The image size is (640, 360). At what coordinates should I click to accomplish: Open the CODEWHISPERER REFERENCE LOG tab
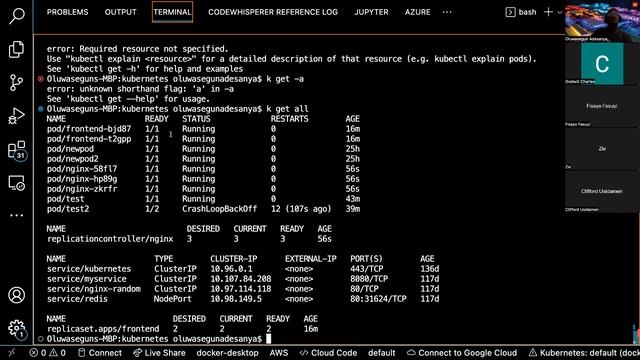(x=273, y=12)
